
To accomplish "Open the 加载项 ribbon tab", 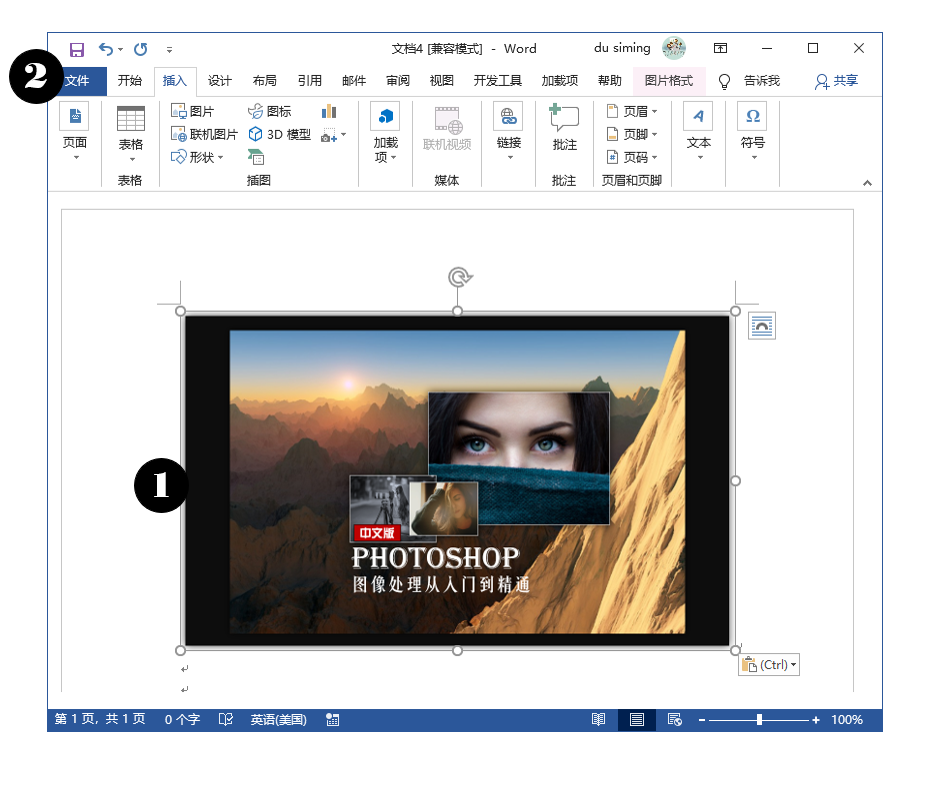I will pos(560,81).
